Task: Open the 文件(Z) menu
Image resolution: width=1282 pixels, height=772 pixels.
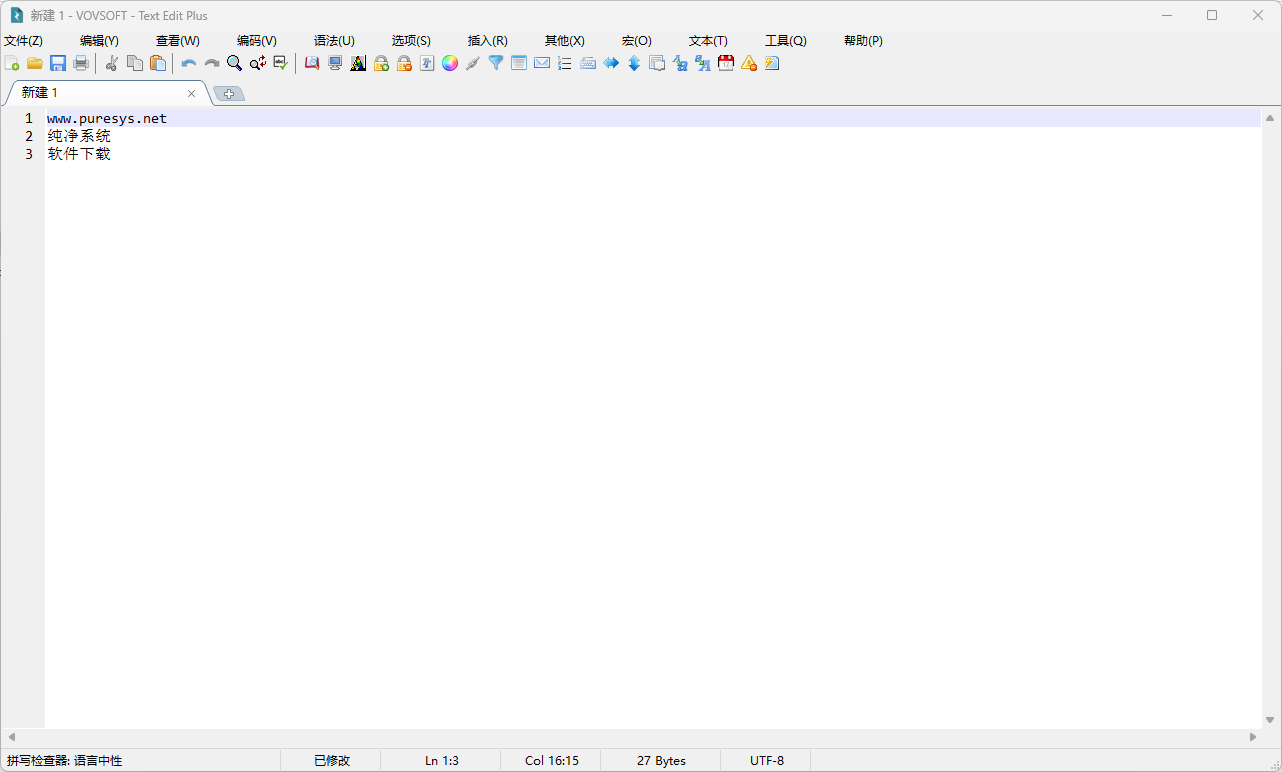Action: (23, 40)
